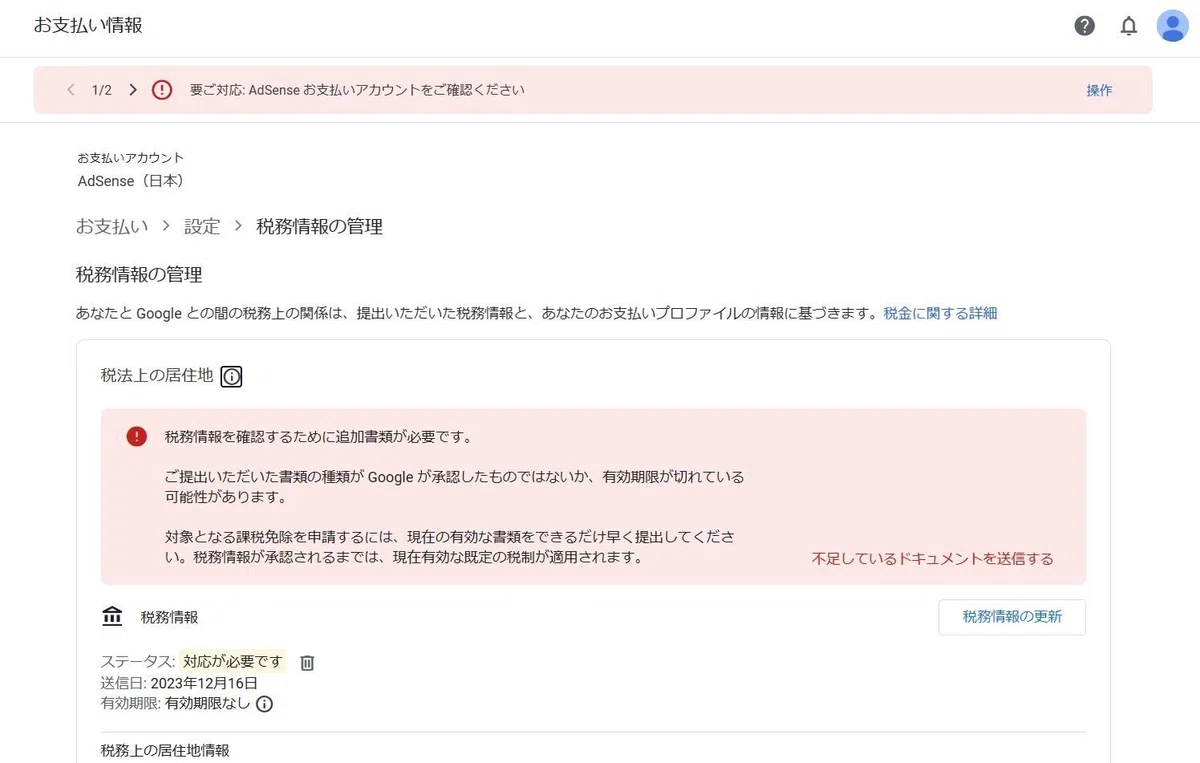Click AdSense（日本） account name
This screenshot has width=1200, height=763.
[x=131, y=181]
